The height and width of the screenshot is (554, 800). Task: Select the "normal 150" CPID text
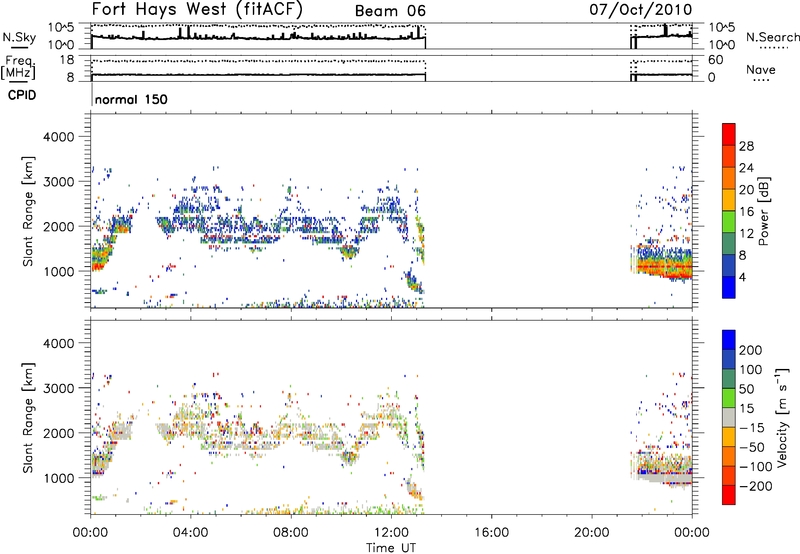click(x=131, y=99)
